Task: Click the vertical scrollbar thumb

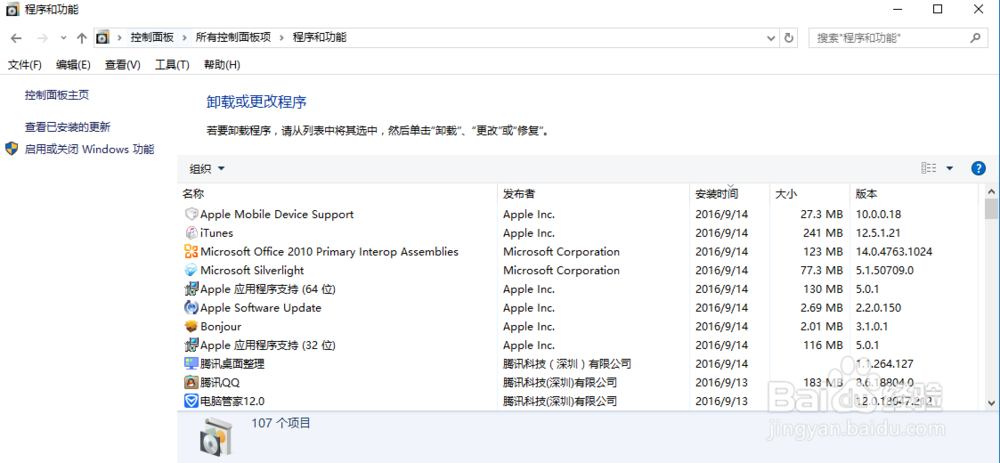Action: 991,209
